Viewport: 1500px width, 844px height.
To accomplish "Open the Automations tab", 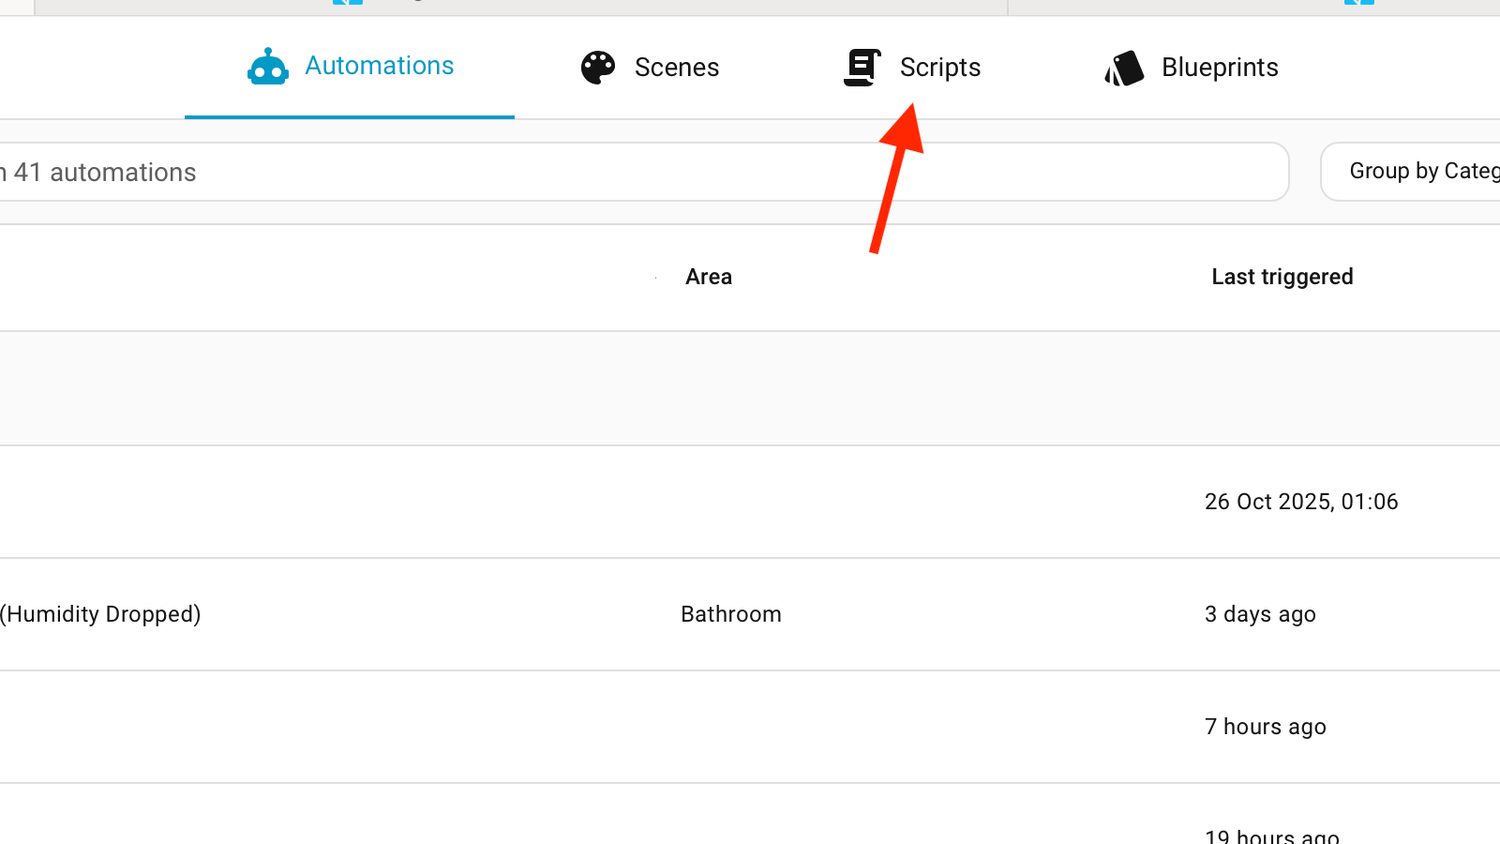I will [350, 67].
